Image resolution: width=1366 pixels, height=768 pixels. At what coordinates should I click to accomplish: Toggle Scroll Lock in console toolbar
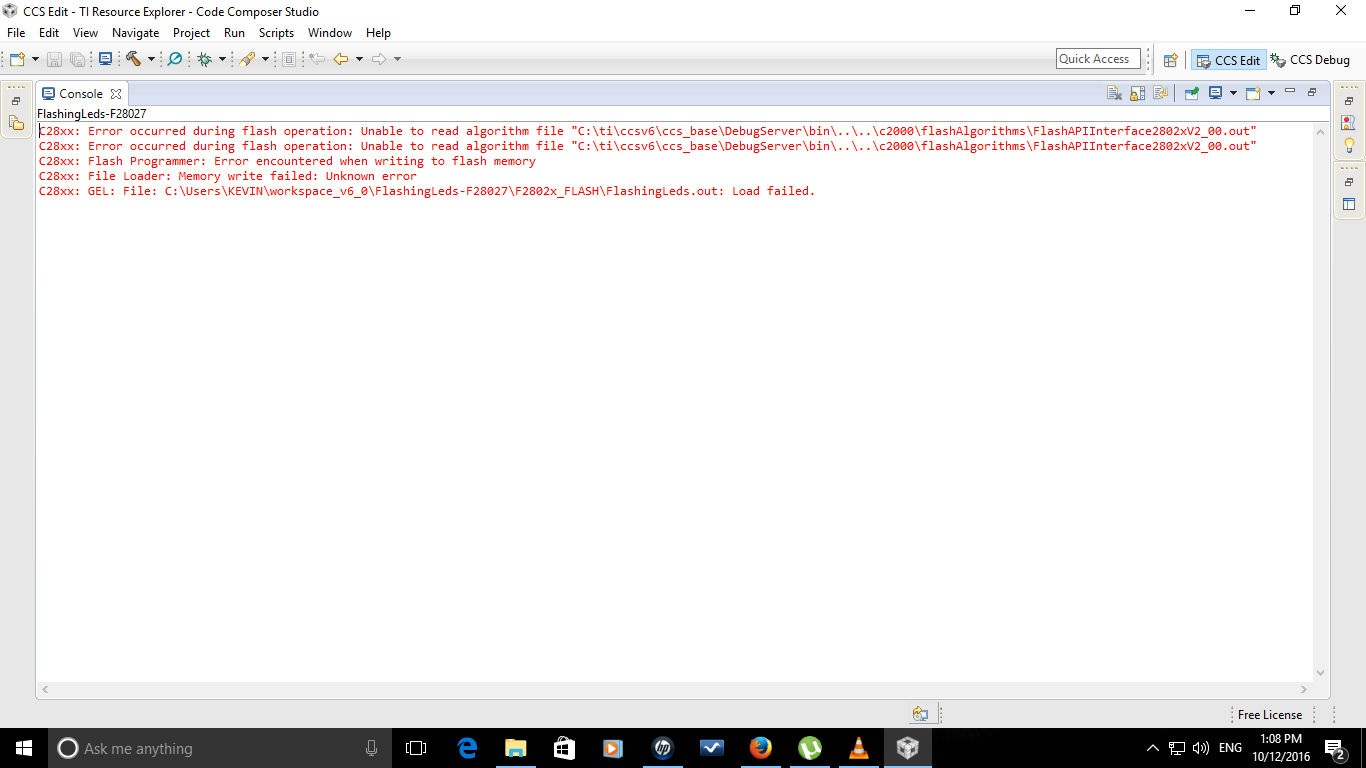[x=1137, y=93]
